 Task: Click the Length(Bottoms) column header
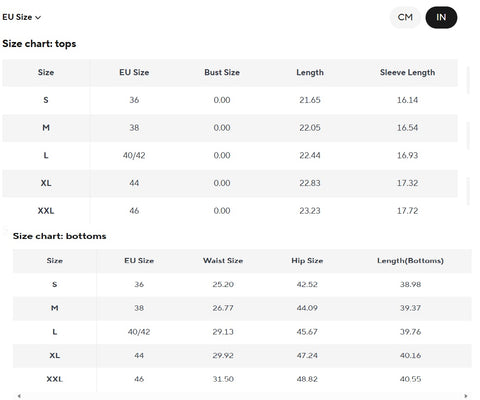[x=410, y=261]
